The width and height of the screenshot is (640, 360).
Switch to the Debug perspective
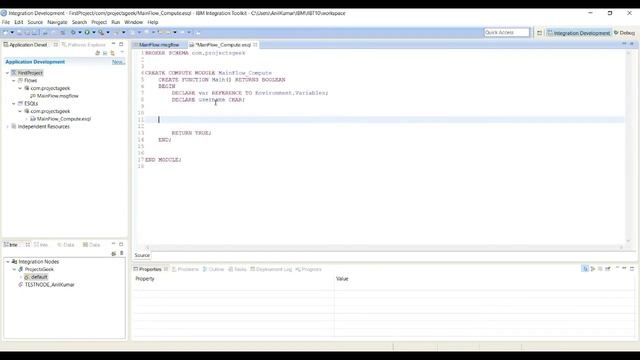coord(624,33)
